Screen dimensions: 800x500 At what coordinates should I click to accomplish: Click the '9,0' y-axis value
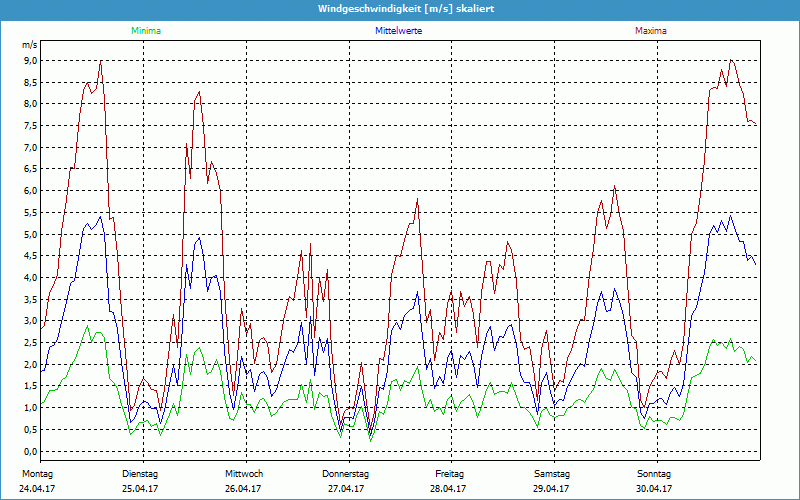coord(31,61)
